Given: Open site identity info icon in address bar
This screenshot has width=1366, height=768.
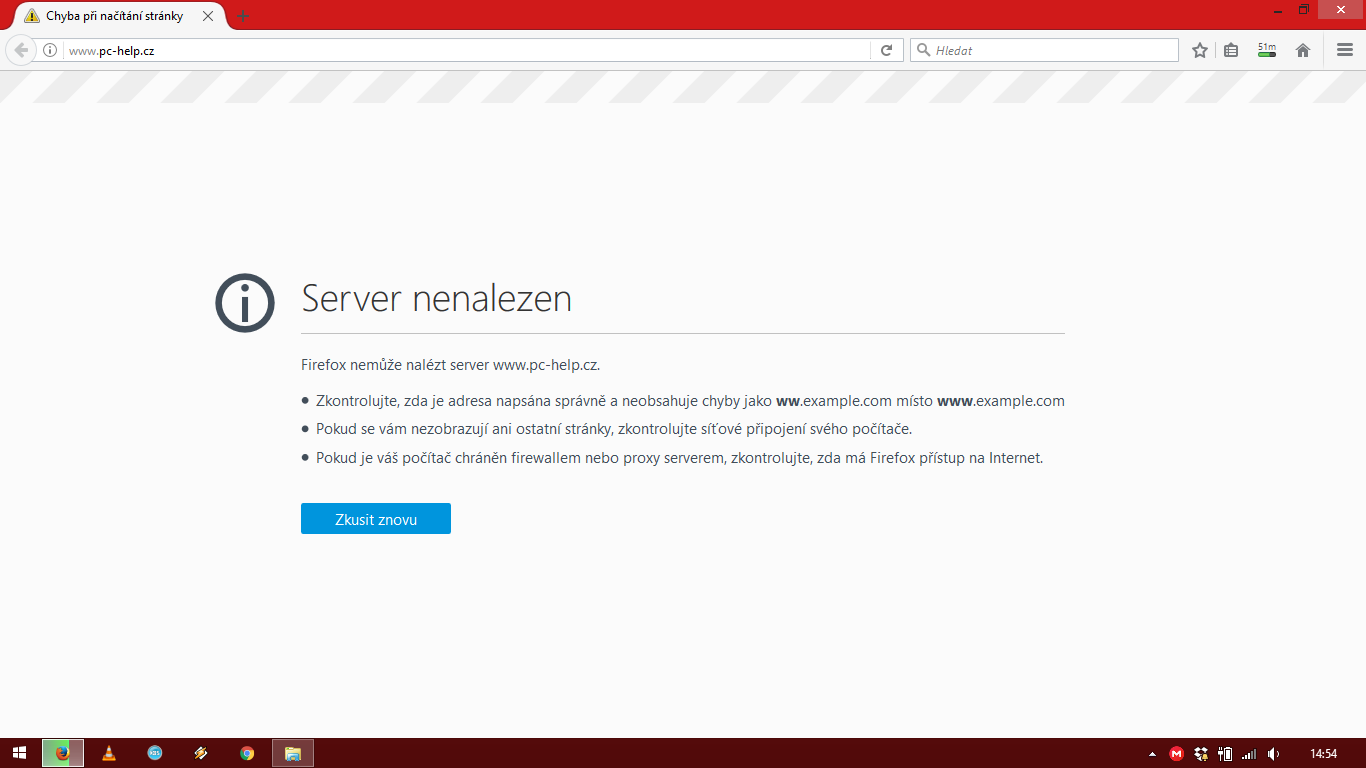Looking at the screenshot, I should 50,50.
